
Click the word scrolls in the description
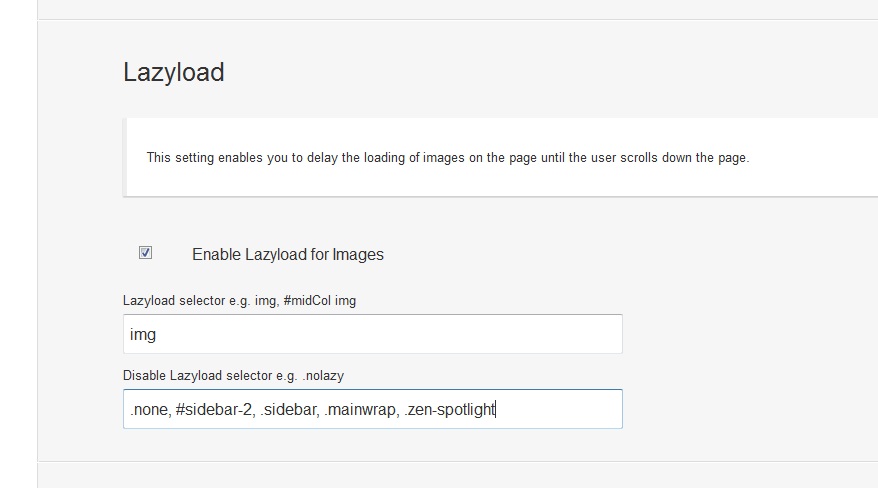(x=639, y=158)
